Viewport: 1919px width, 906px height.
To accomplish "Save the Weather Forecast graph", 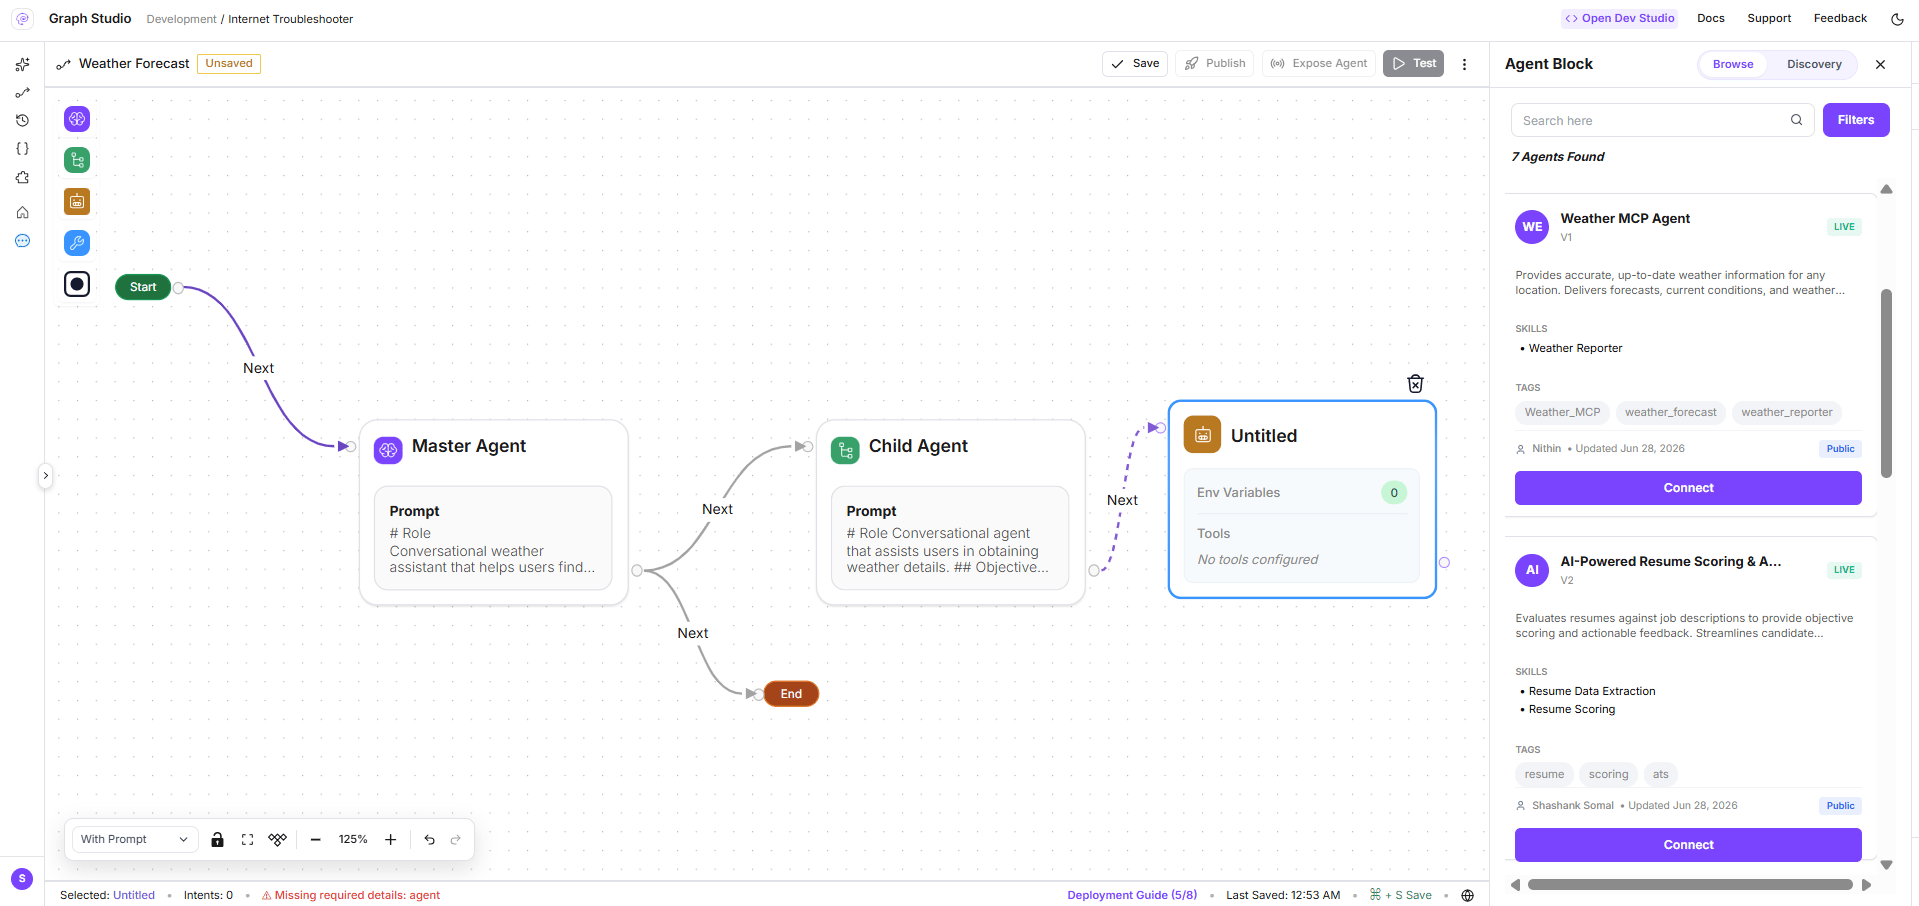I will pos(1135,64).
